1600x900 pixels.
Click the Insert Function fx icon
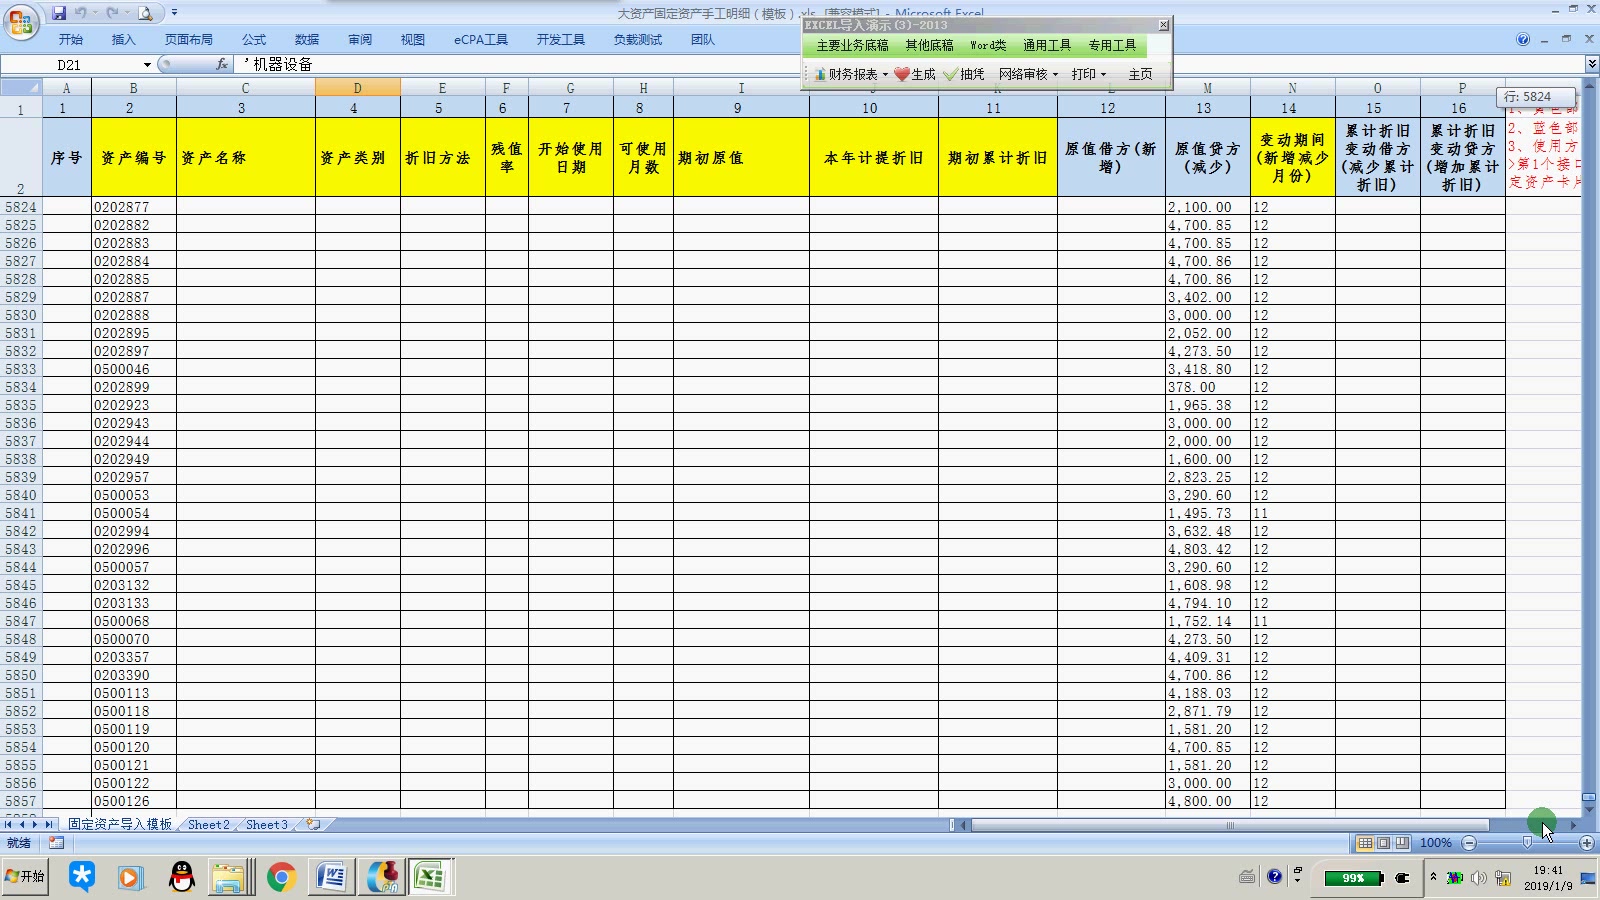point(218,64)
